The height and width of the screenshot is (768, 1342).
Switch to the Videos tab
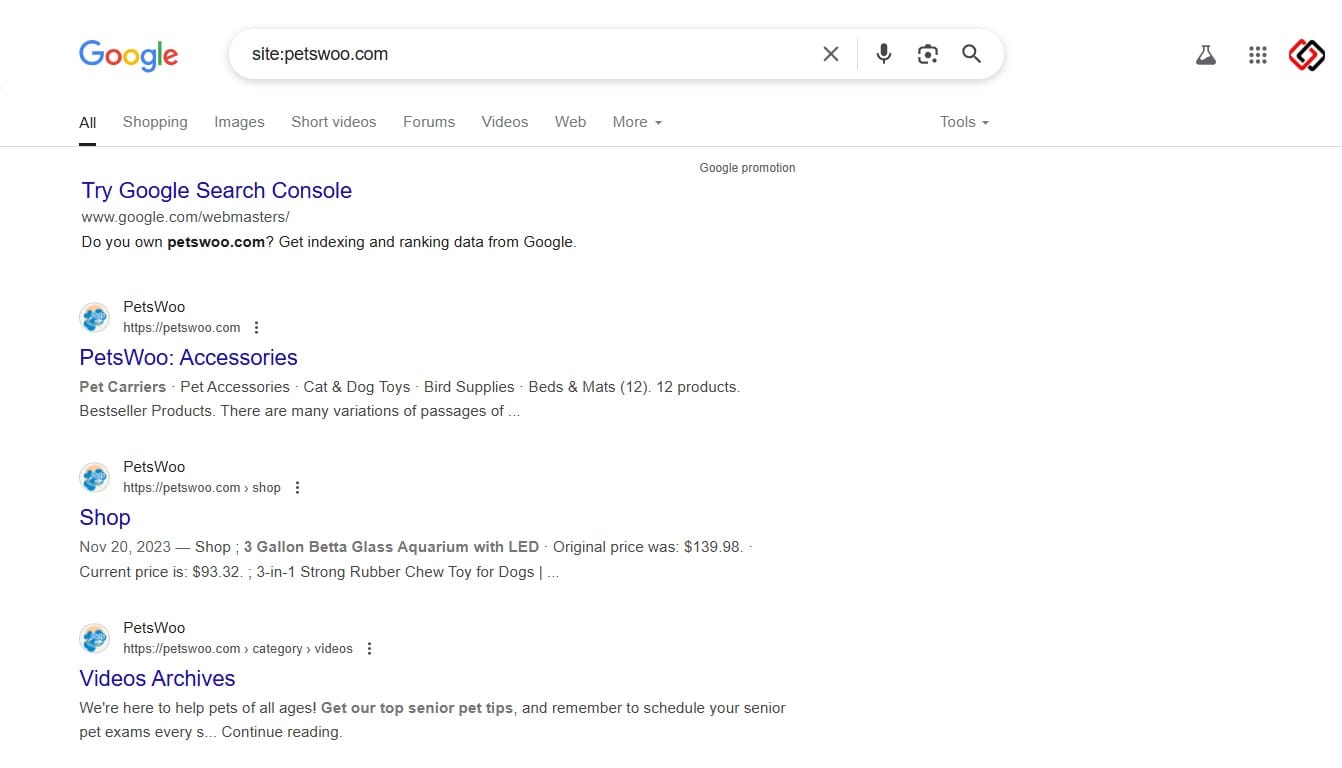click(505, 122)
